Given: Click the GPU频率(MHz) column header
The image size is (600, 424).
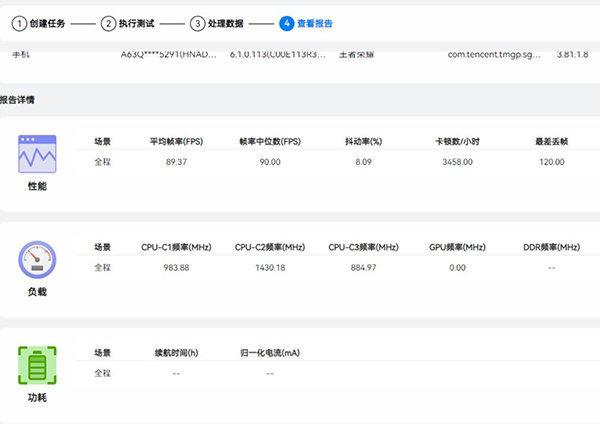Looking at the screenshot, I should tap(457, 247).
